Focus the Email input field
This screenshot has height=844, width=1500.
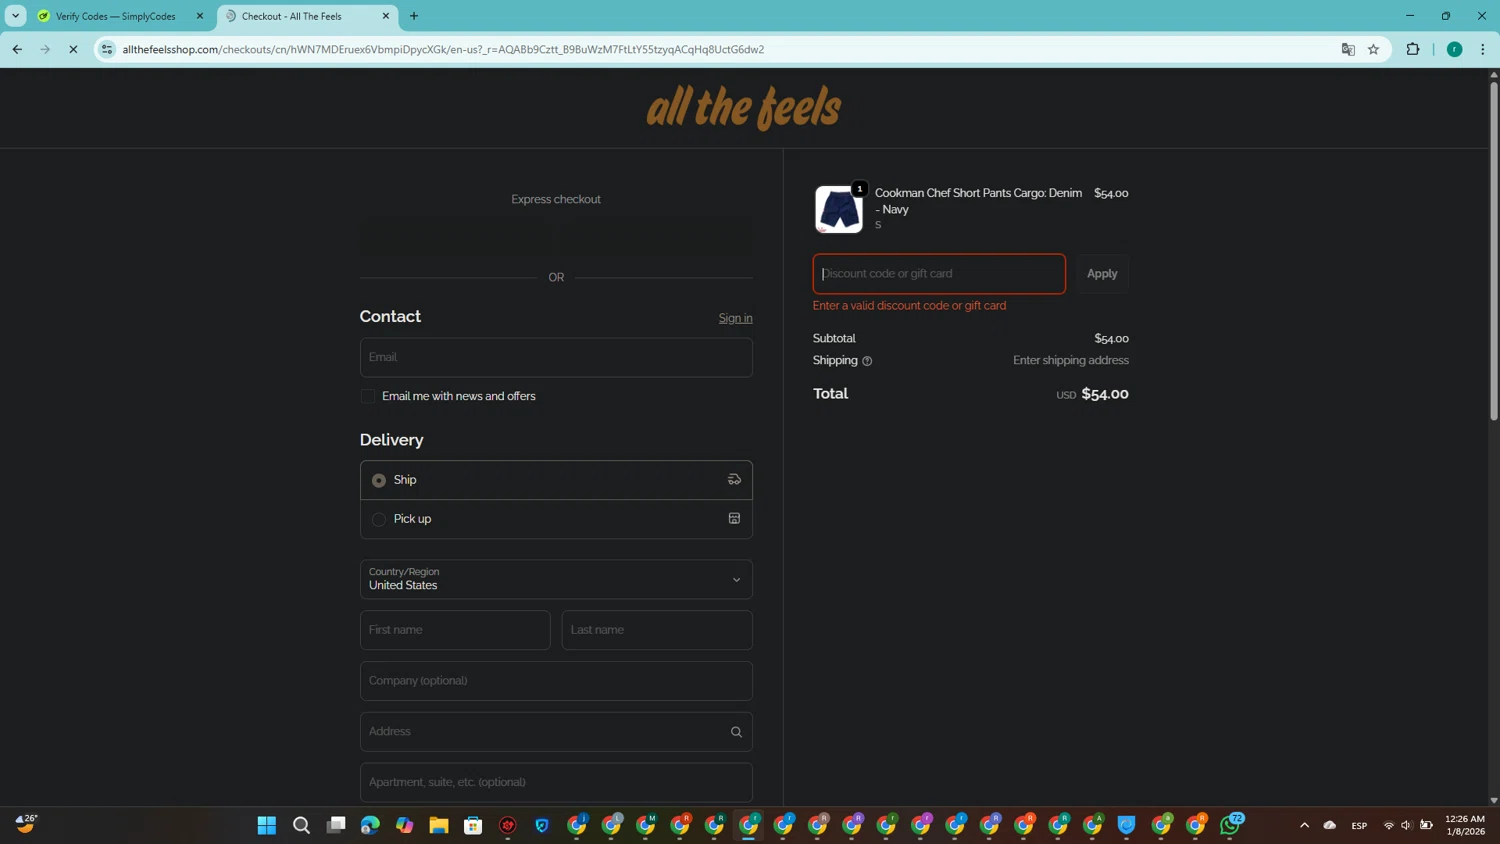(556, 358)
